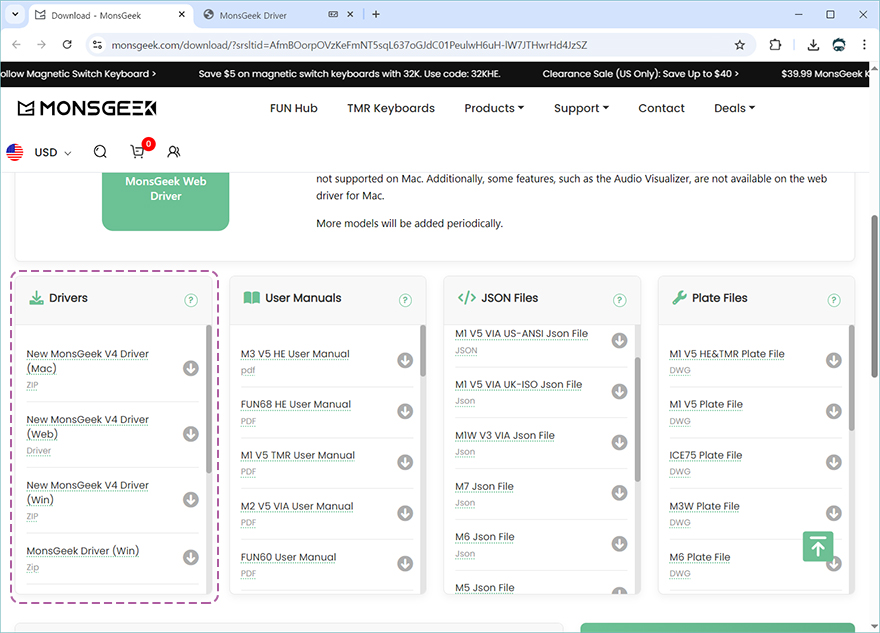Reload the page

(x=67, y=45)
